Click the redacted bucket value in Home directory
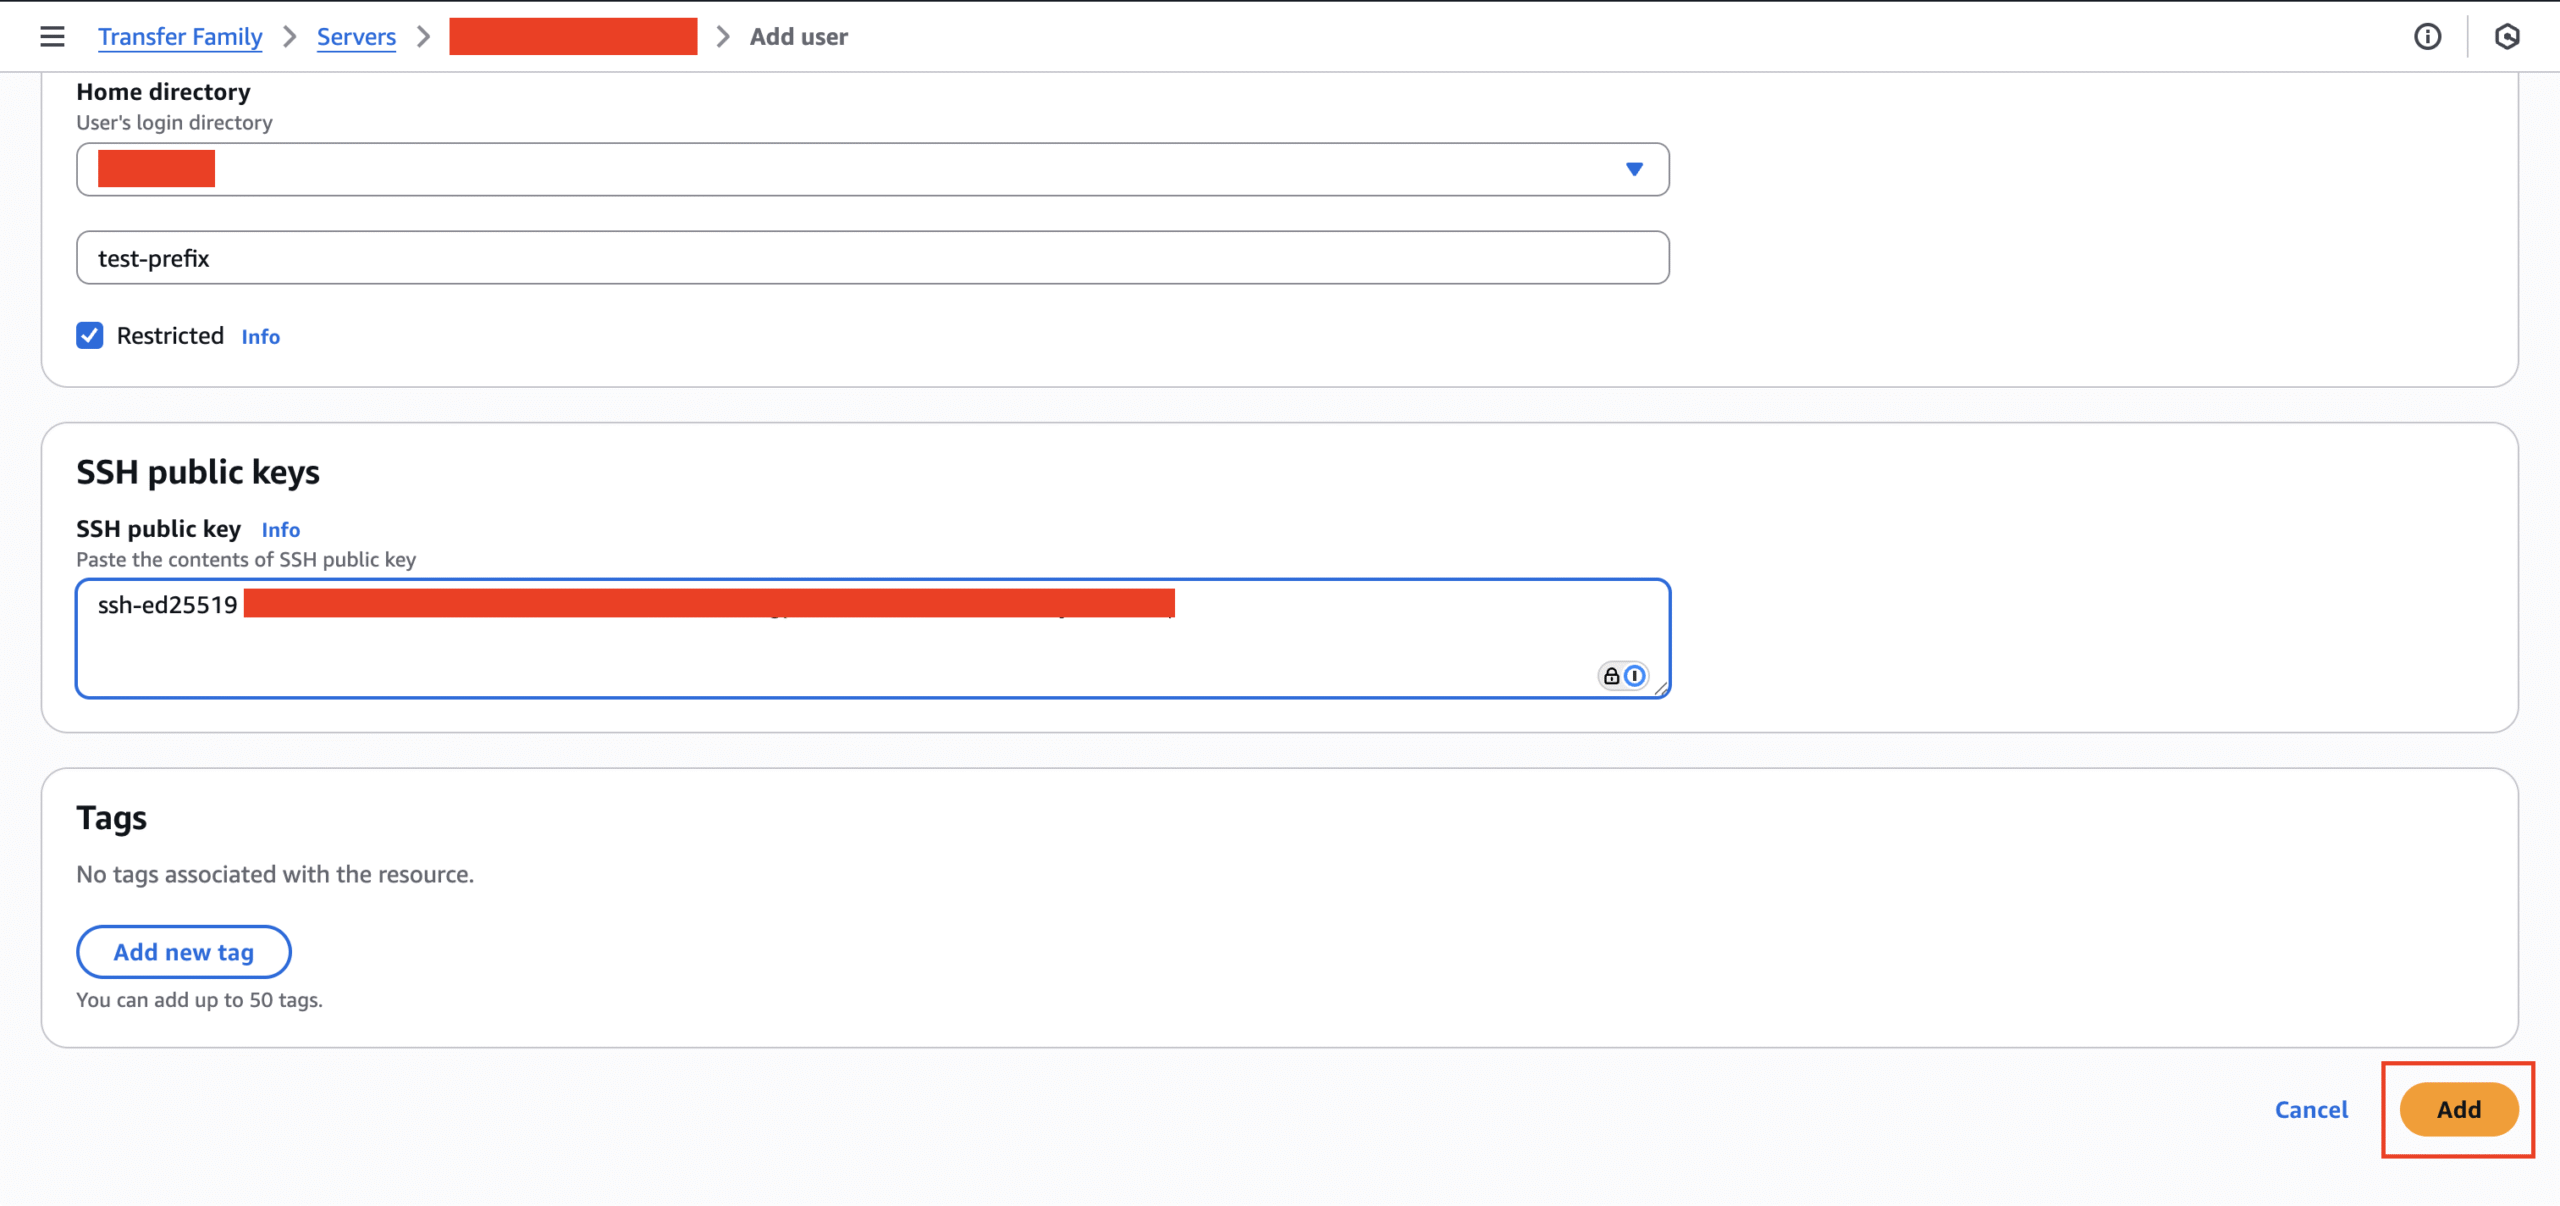 tap(156, 169)
